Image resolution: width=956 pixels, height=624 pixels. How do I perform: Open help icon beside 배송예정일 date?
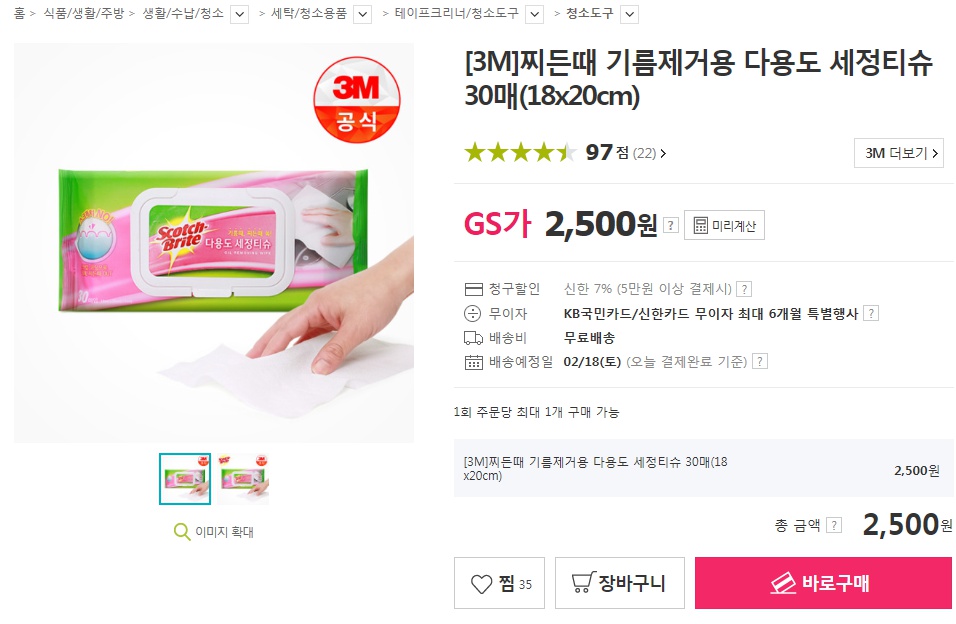click(x=759, y=361)
